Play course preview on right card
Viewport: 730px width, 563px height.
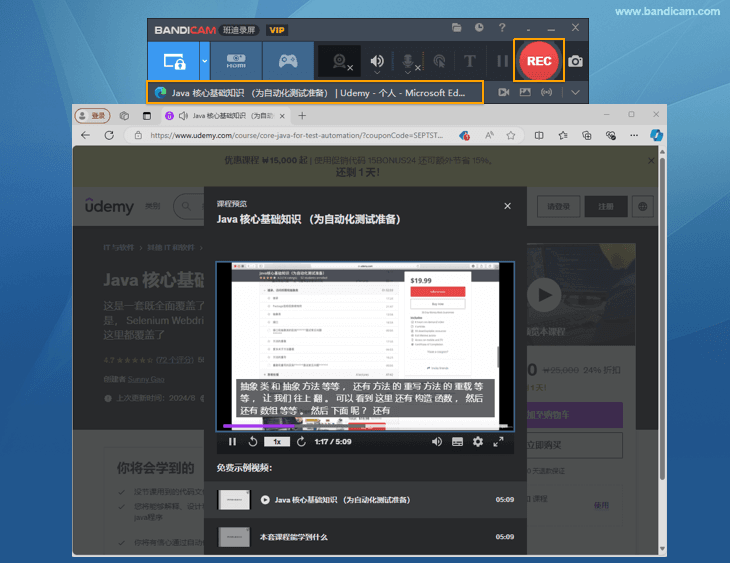[x=545, y=295]
